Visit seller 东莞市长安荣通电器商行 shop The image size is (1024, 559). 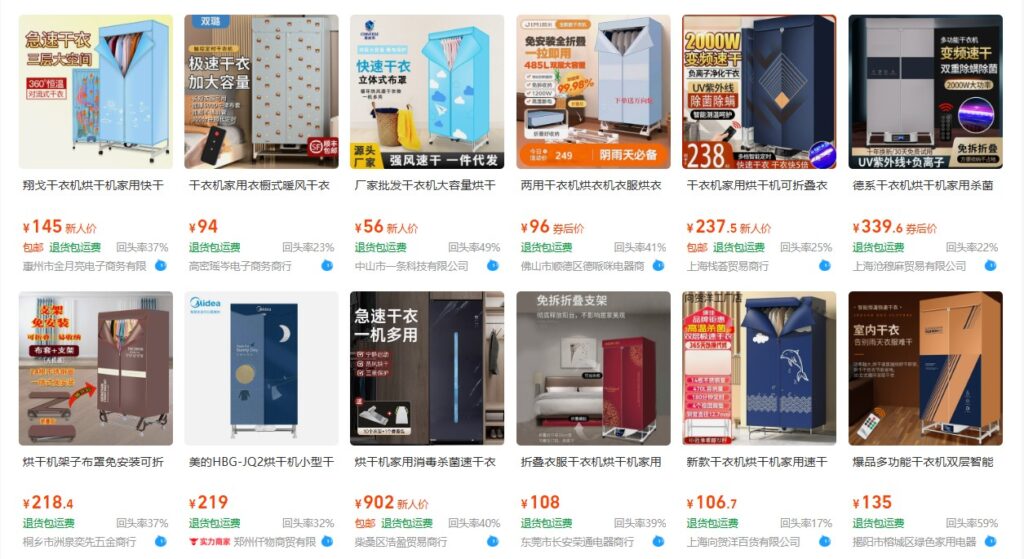[x=577, y=542]
